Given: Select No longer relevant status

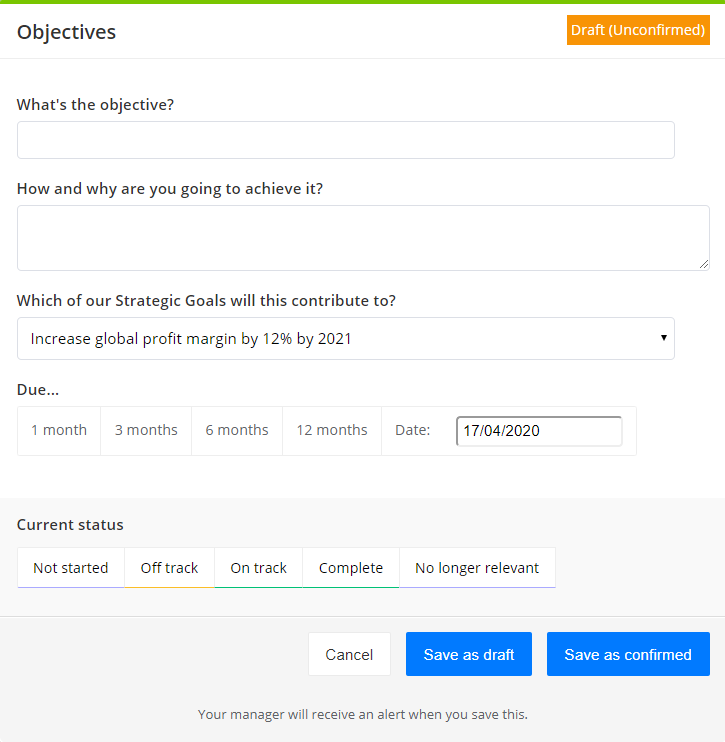Looking at the screenshot, I should click(477, 568).
